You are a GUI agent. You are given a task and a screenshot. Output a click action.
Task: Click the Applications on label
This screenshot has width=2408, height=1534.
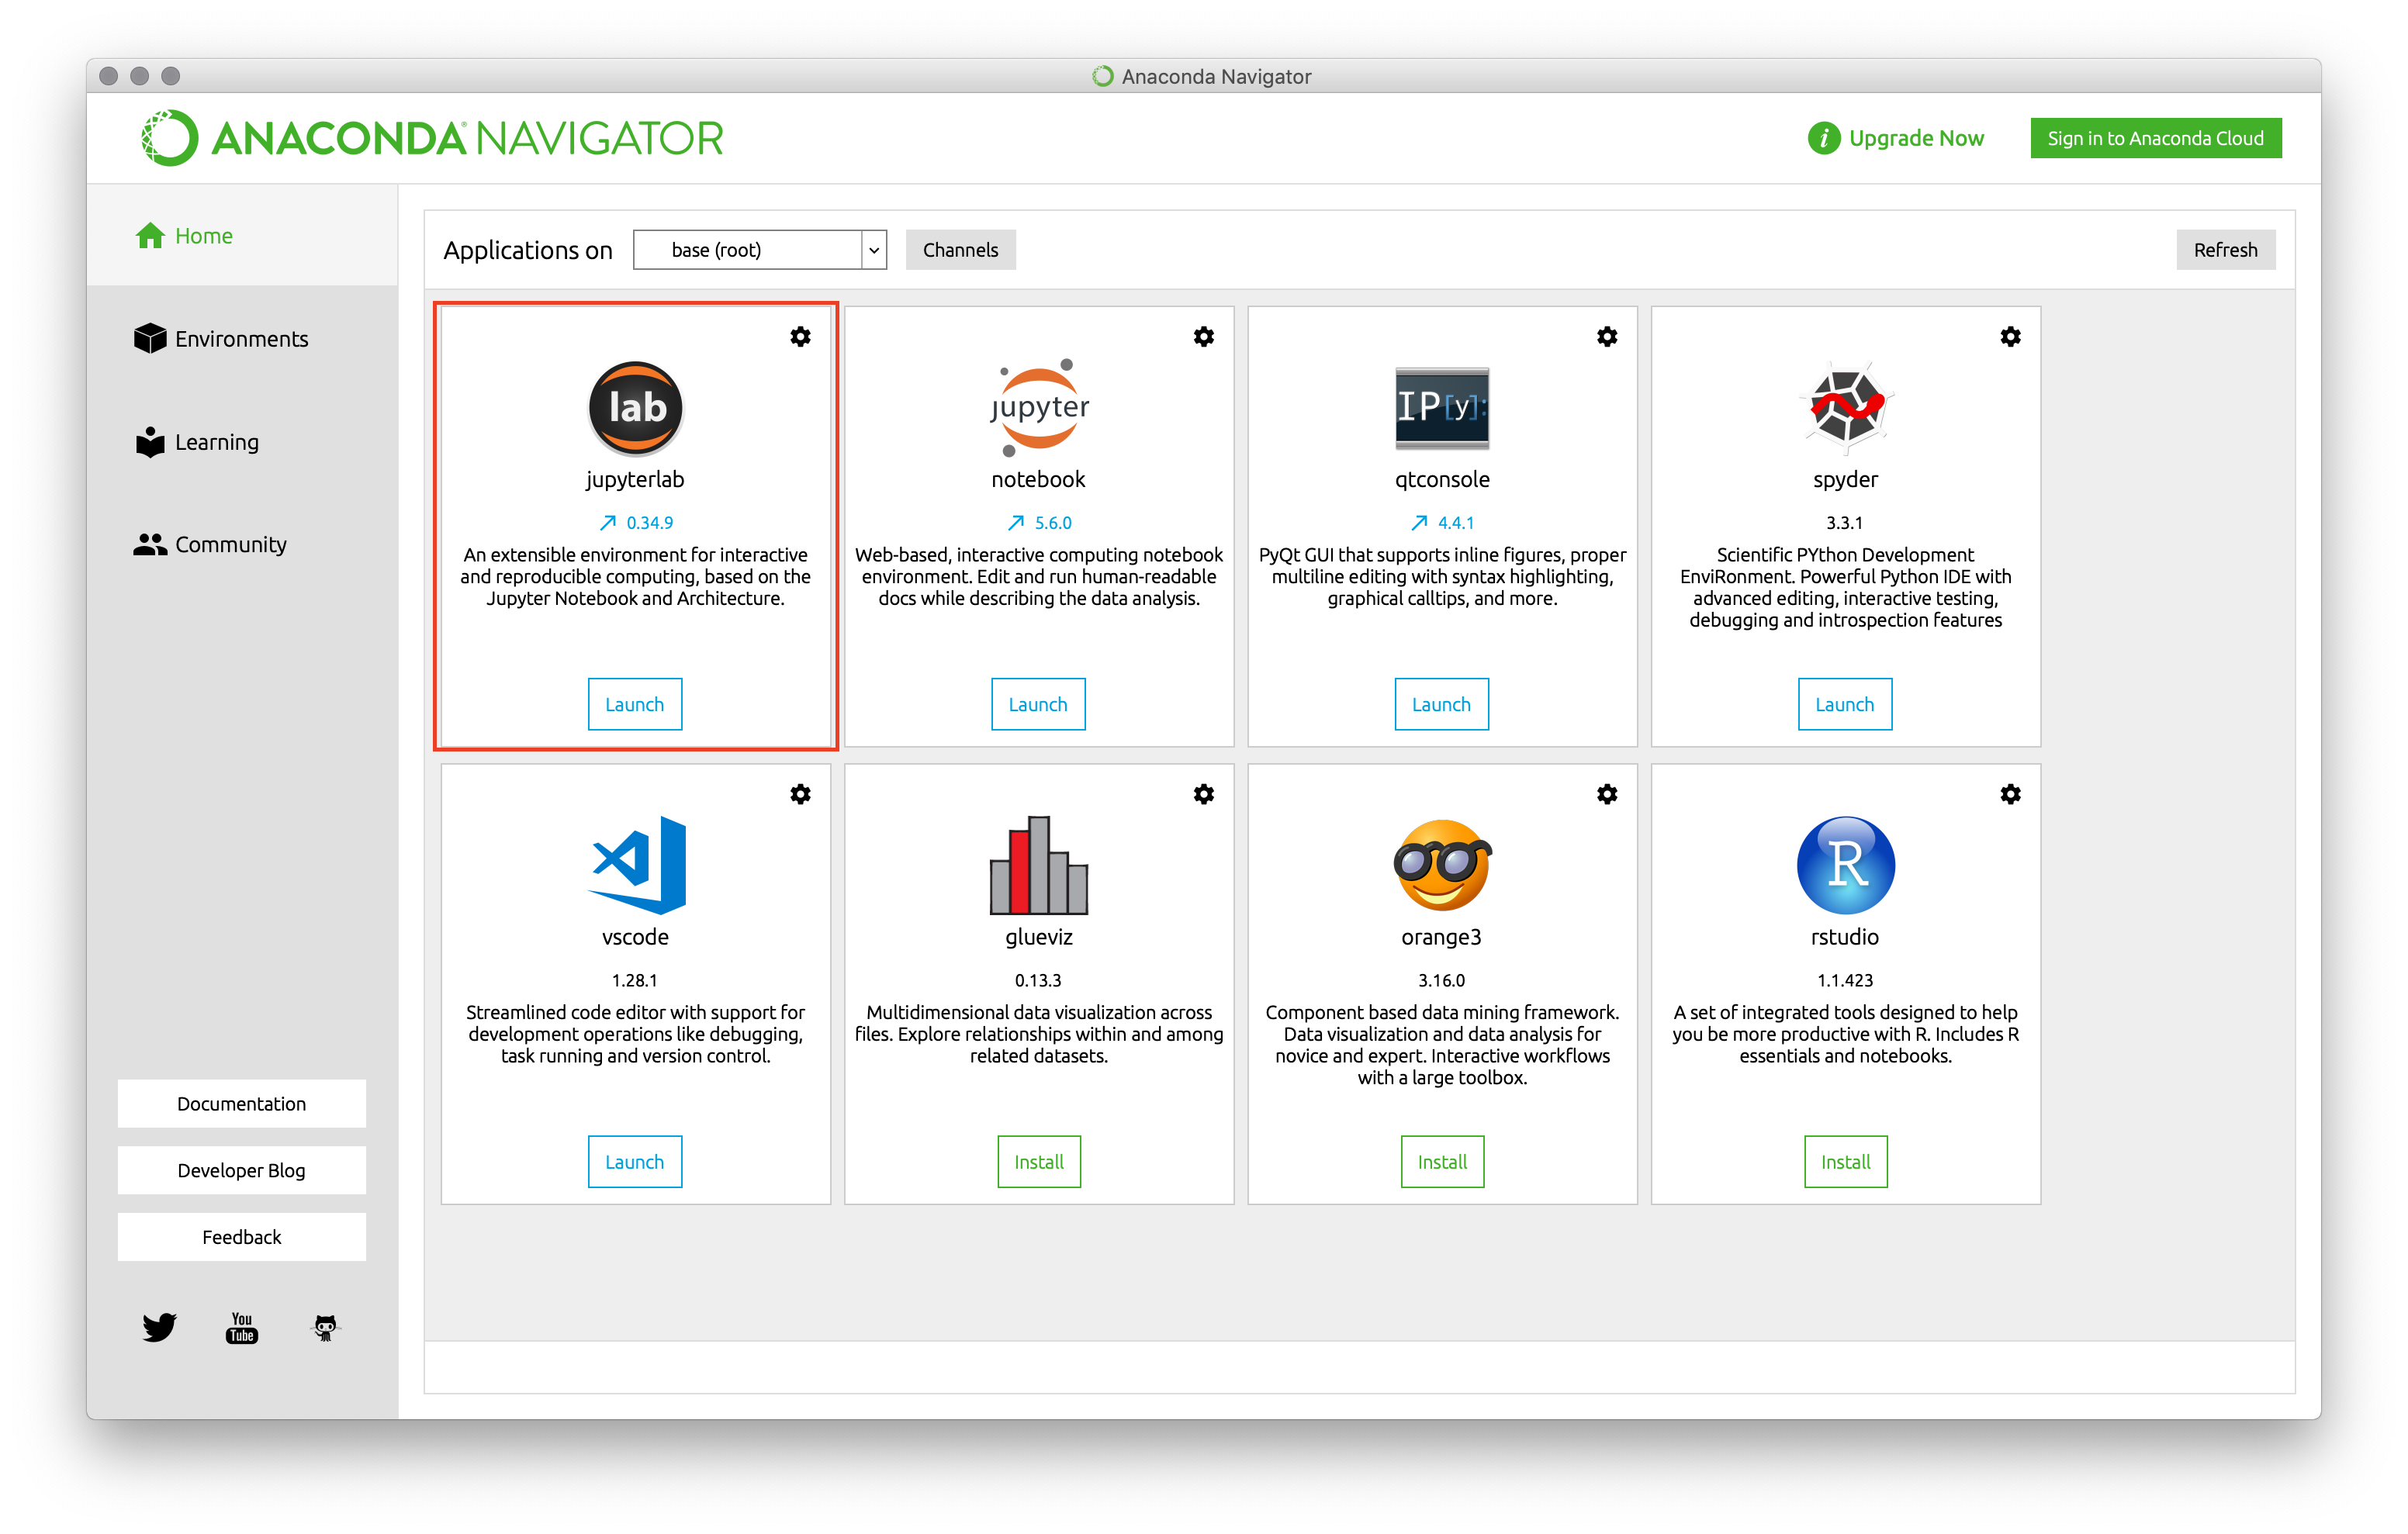[527, 250]
